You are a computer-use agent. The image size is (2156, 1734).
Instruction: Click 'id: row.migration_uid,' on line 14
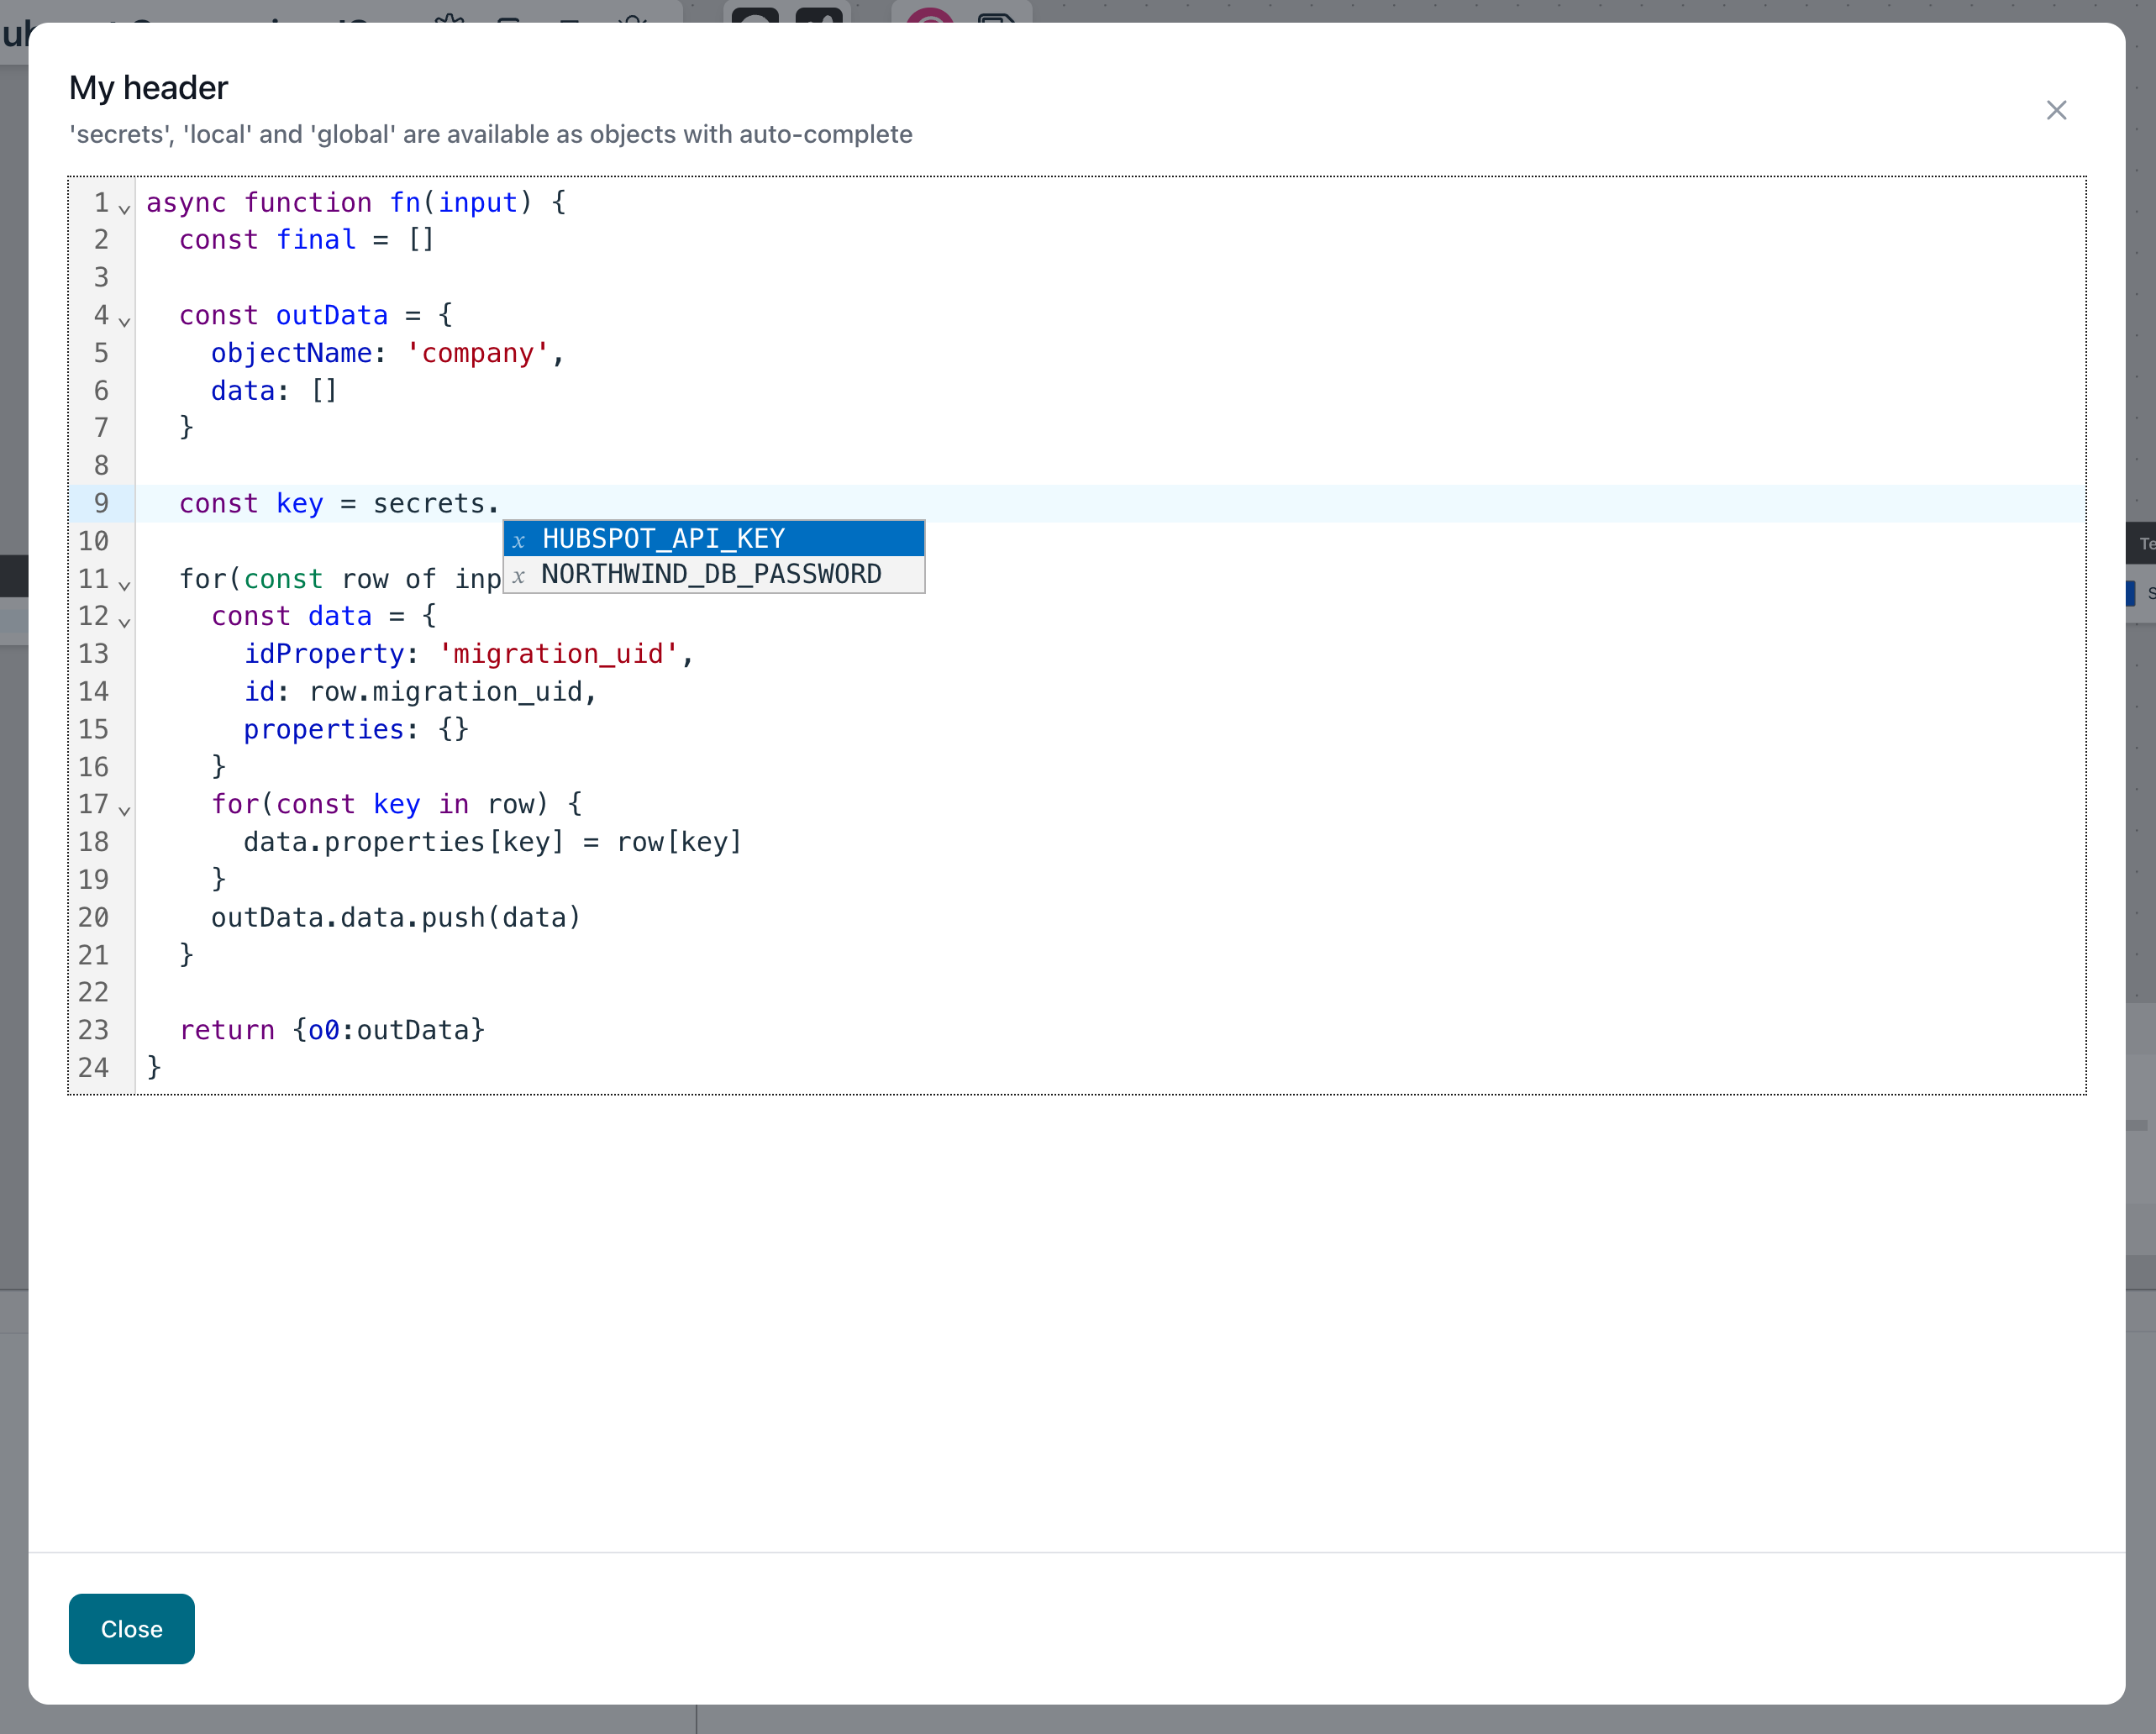420,691
